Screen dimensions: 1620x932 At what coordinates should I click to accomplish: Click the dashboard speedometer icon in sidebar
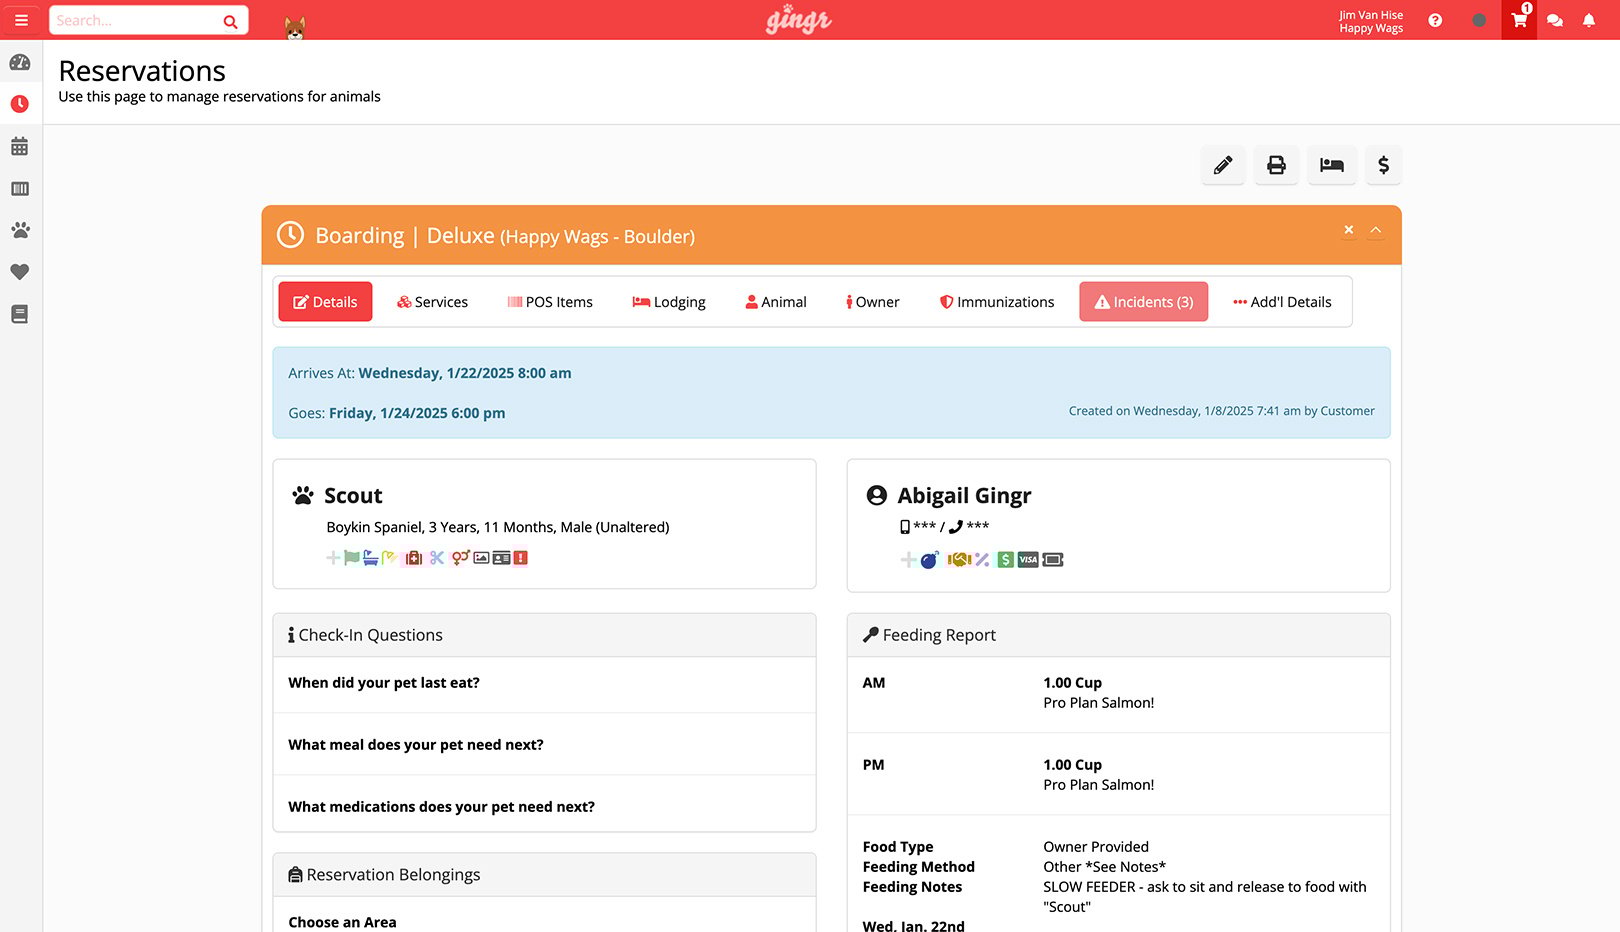(20, 62)
